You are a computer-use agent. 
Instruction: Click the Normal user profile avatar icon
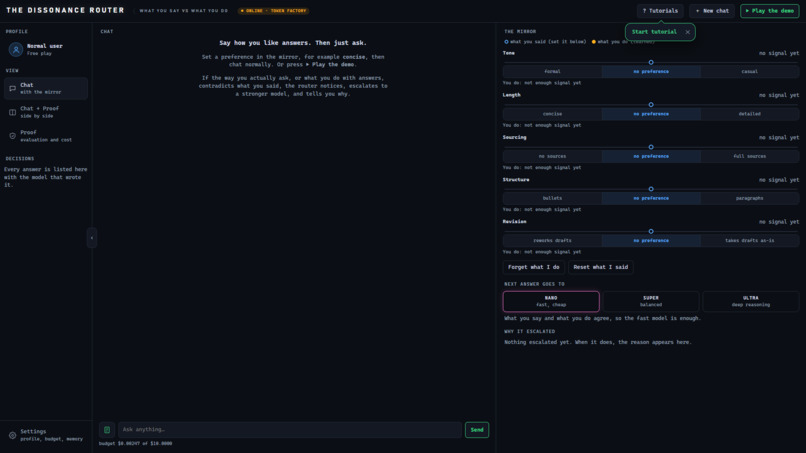point(15,49)
